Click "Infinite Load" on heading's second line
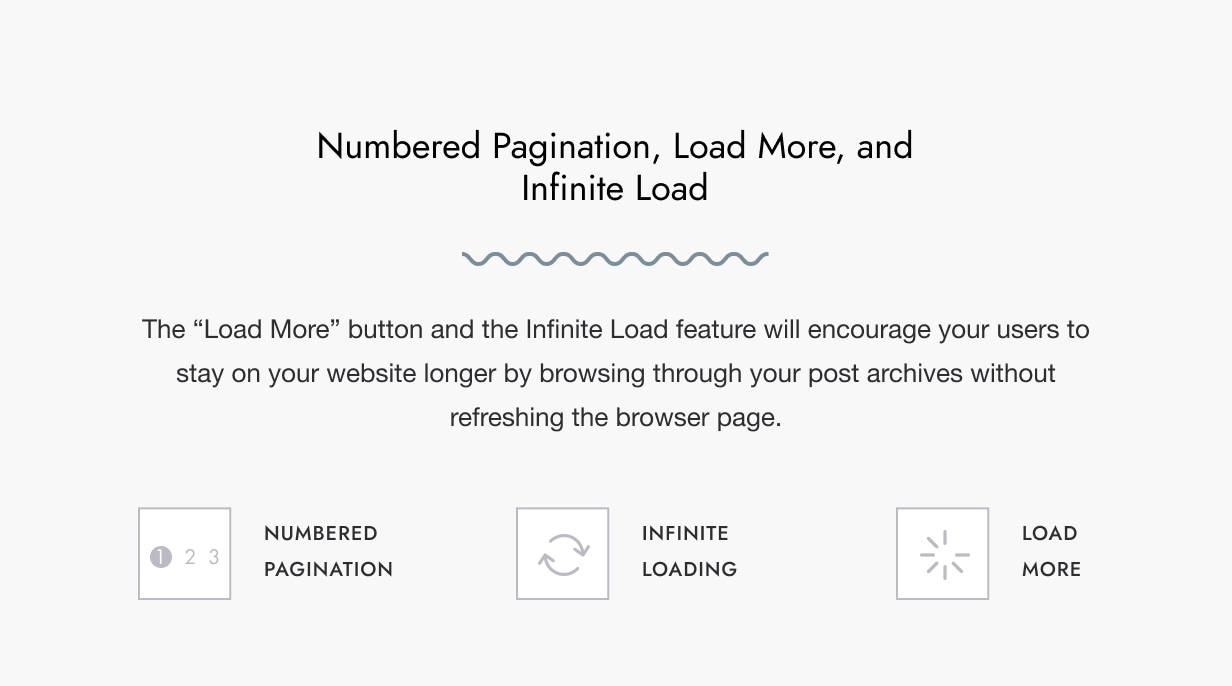 pos(615,188)
